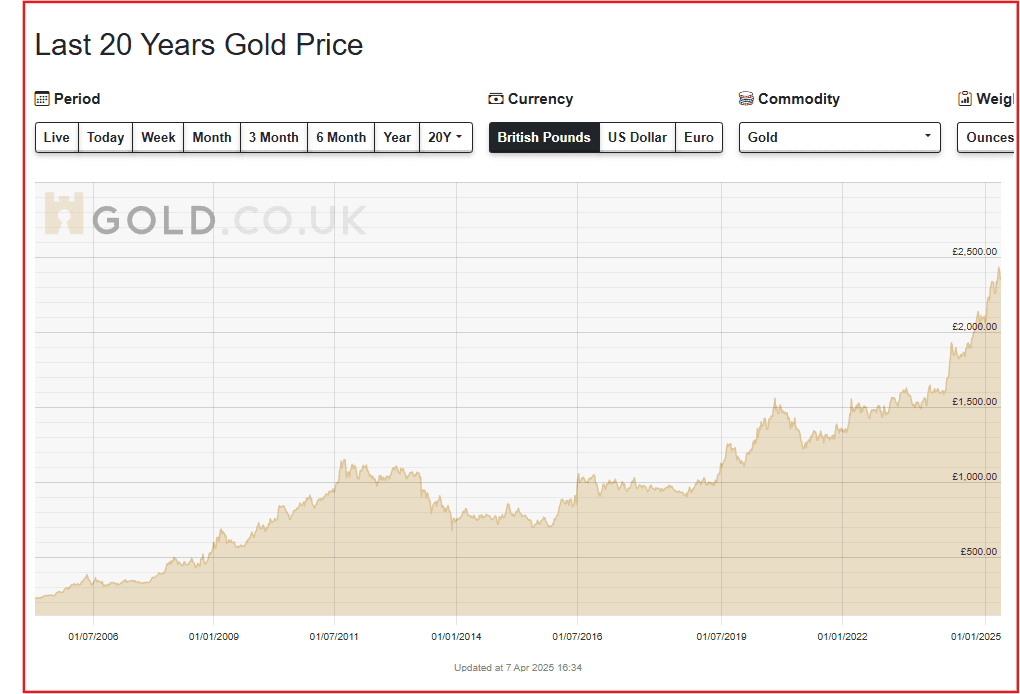Click the 2025 price peak on the chart
This screenshot has width=1020, height=694.
[x=999, y=269]
